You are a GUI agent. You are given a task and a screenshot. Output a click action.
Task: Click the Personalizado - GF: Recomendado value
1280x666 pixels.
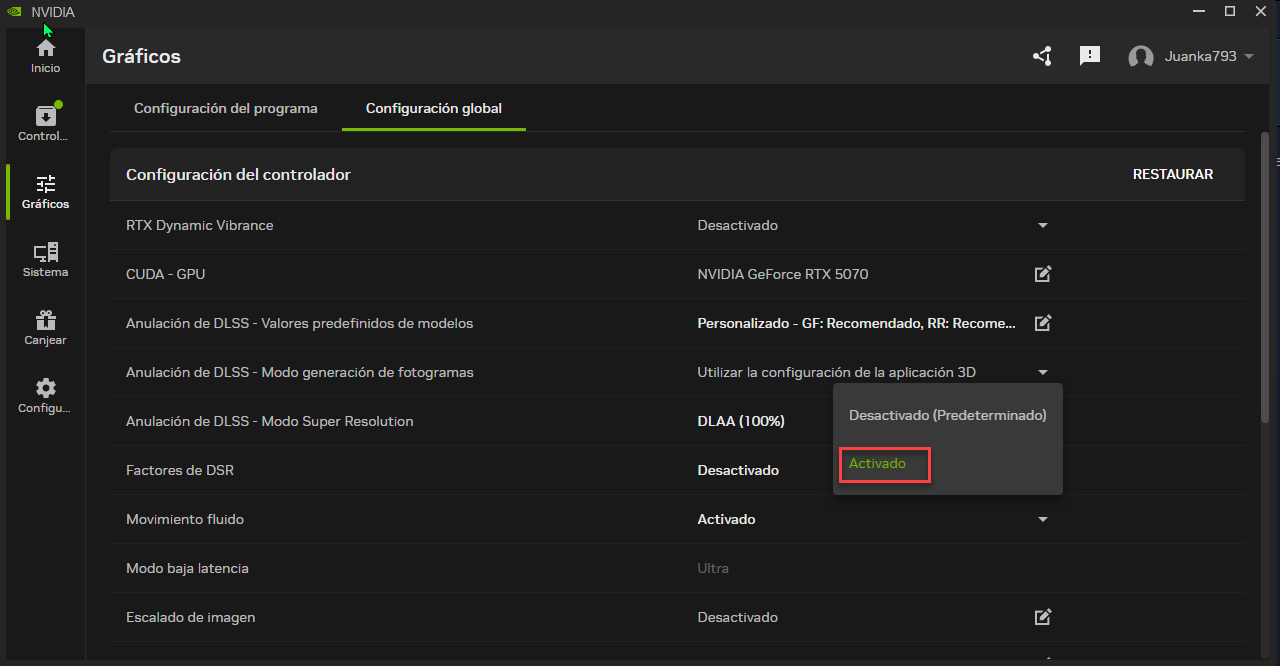tap(857, 323)
